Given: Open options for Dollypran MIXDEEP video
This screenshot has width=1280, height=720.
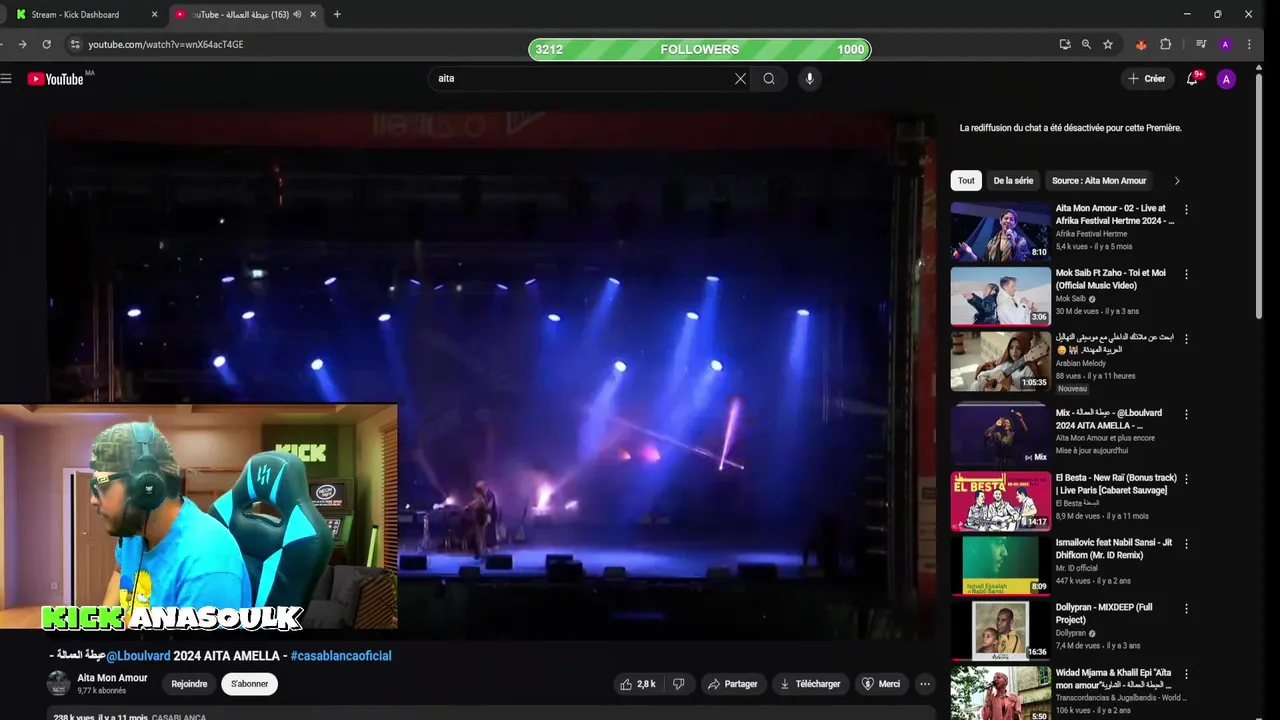Looking at the screenshot, I should [x=1187, y=608].
